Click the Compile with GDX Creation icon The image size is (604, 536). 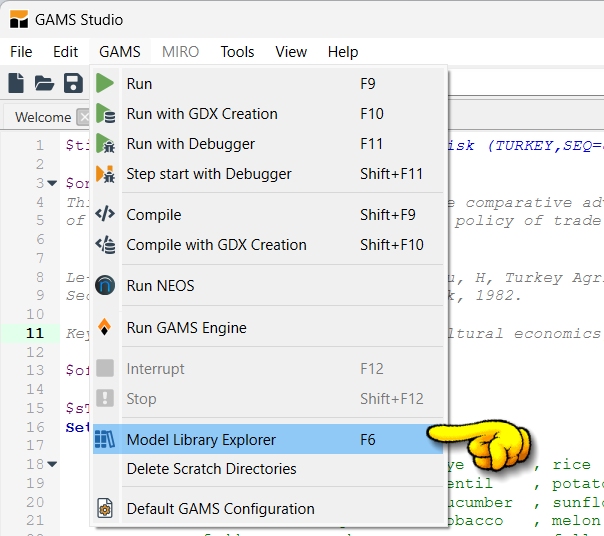tap(106, 245)
